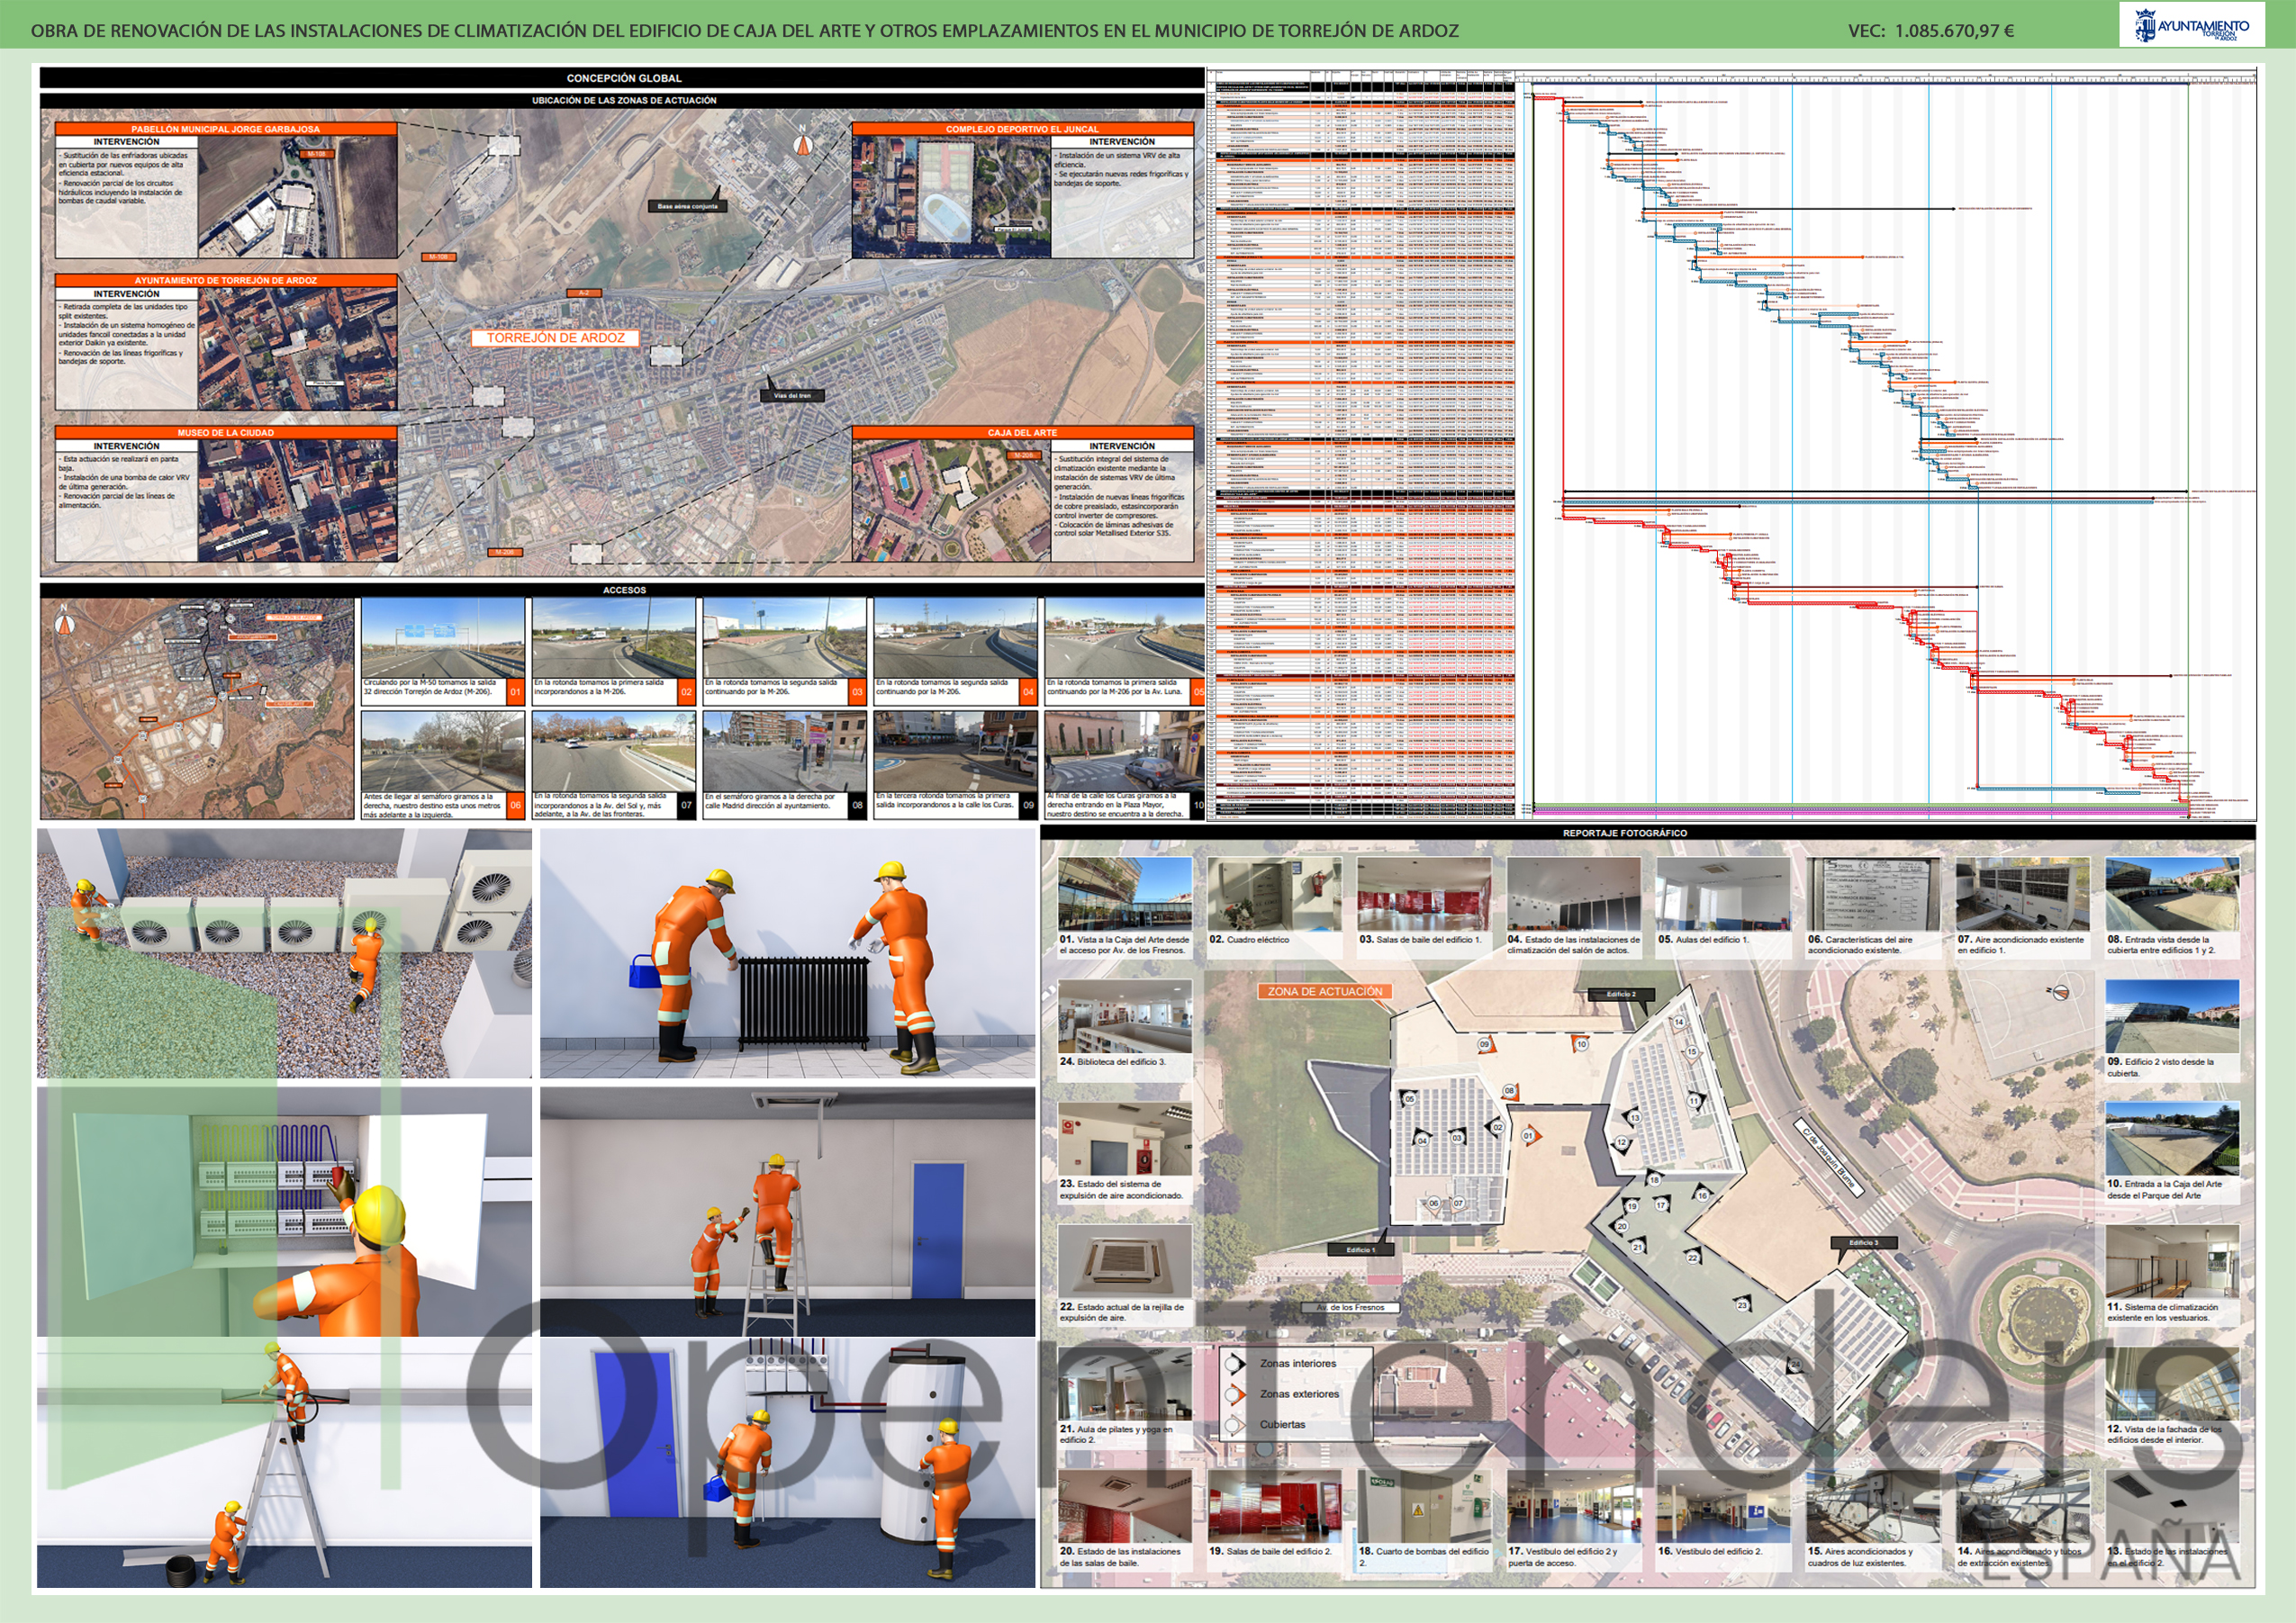Click photo marker 10 on the map
The image size is (2296, 1623).
pos(1581,1044)
